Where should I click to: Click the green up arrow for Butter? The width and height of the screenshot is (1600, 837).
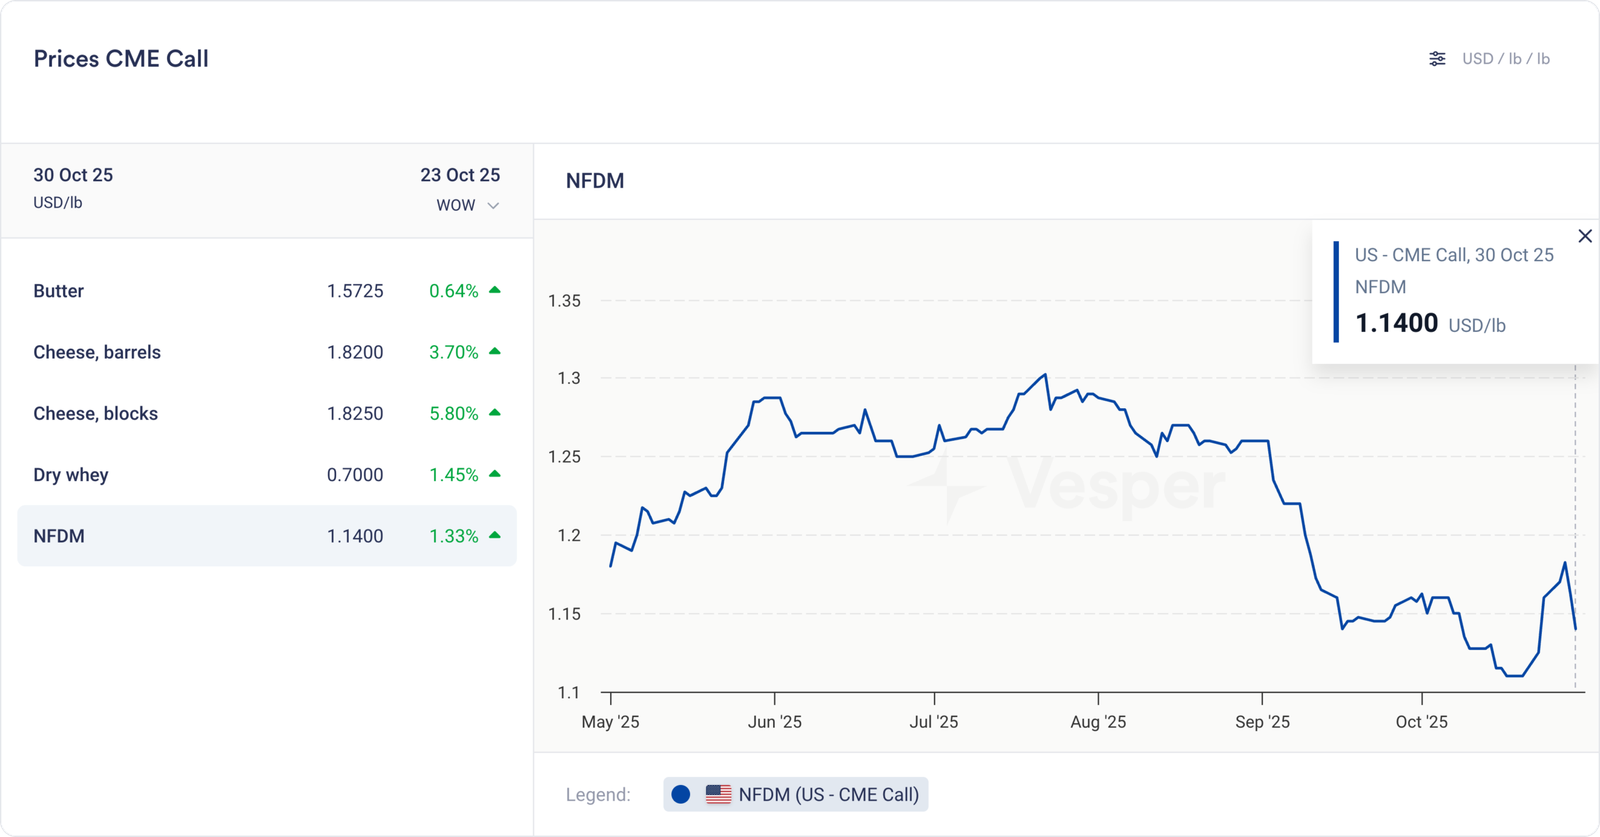(494, 290)
